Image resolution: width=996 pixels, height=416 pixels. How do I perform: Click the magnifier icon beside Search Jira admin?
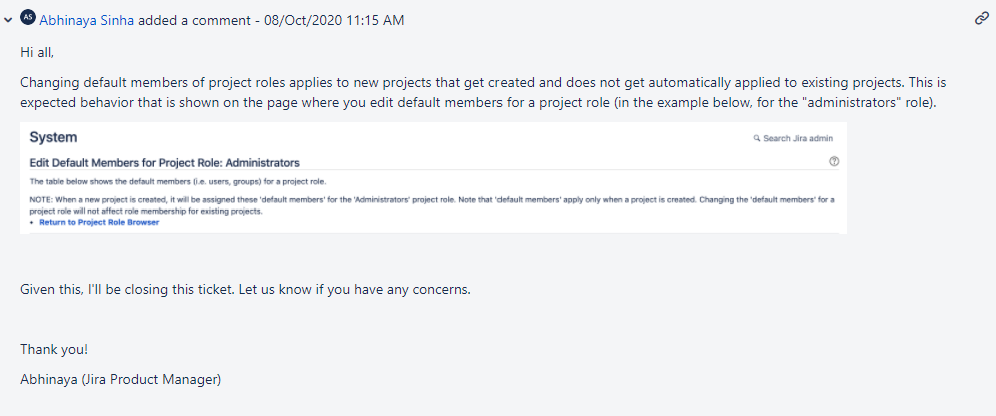coord(757,138)
